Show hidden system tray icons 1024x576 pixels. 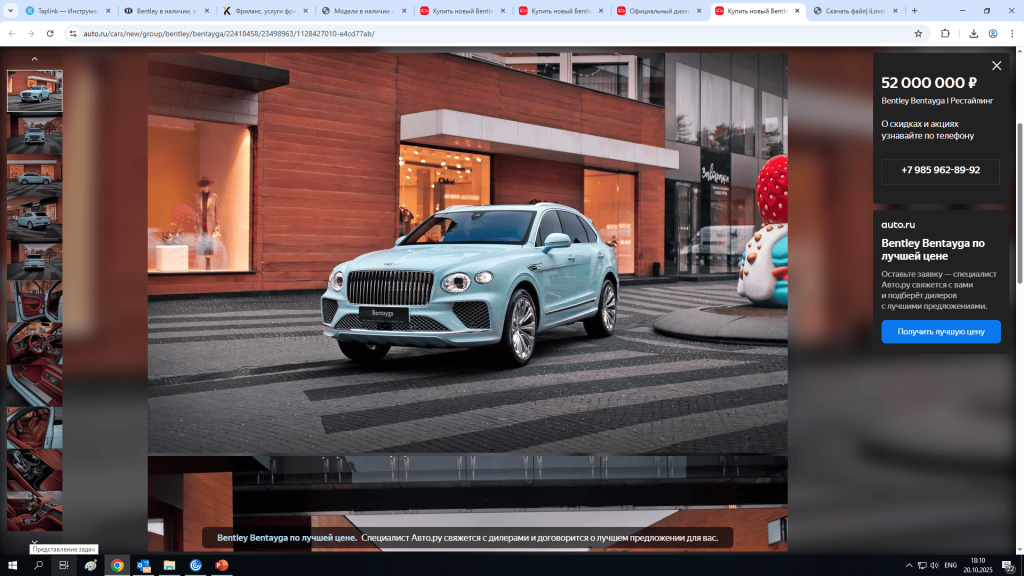[908, 565]
